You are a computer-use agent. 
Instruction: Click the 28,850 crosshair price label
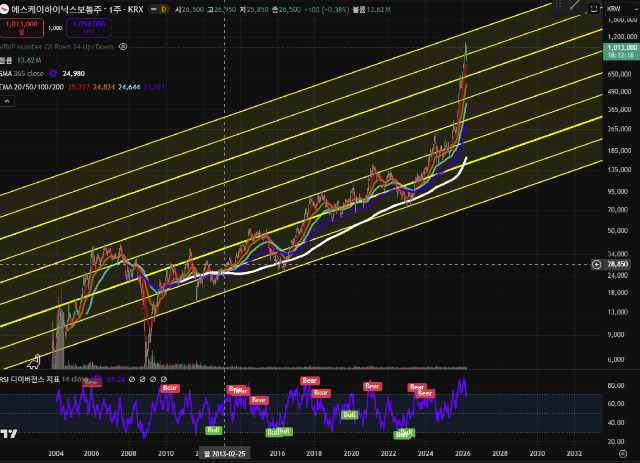617,264
